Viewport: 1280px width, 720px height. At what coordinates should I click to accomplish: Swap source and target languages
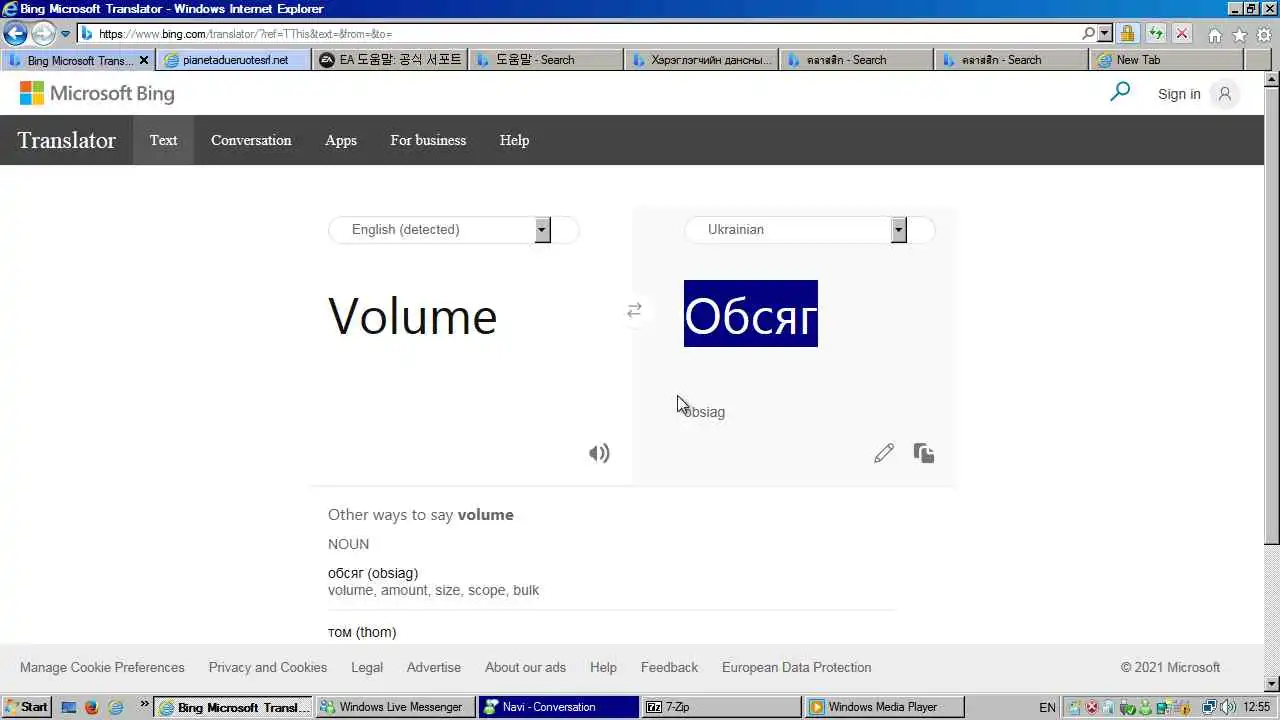click(x=634, y=311)
